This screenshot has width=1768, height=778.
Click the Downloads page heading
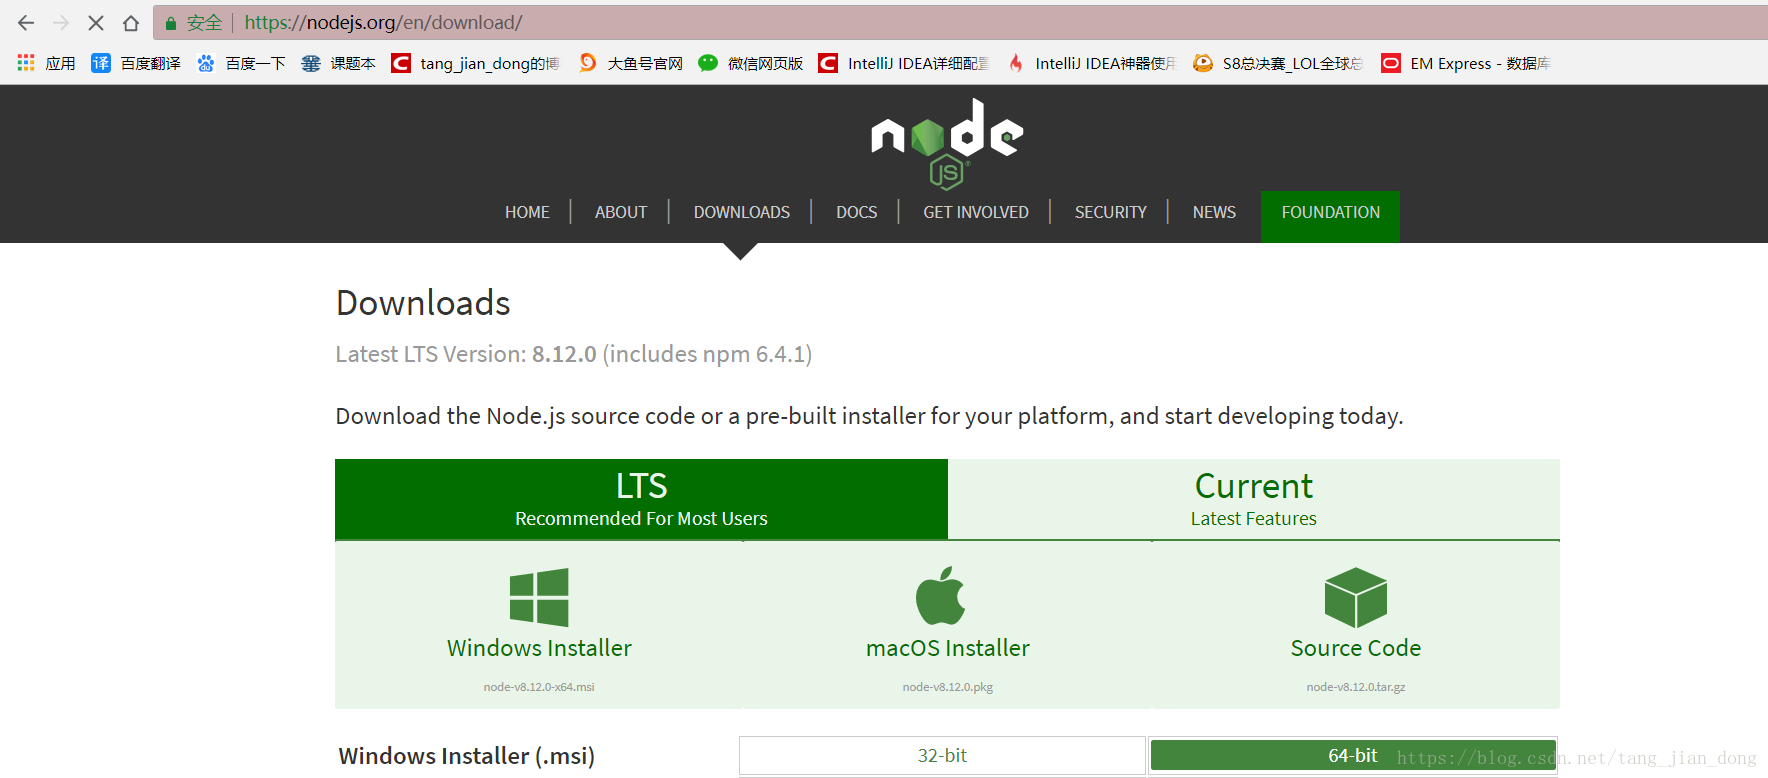pyautogui.click(x=423, y=303)
